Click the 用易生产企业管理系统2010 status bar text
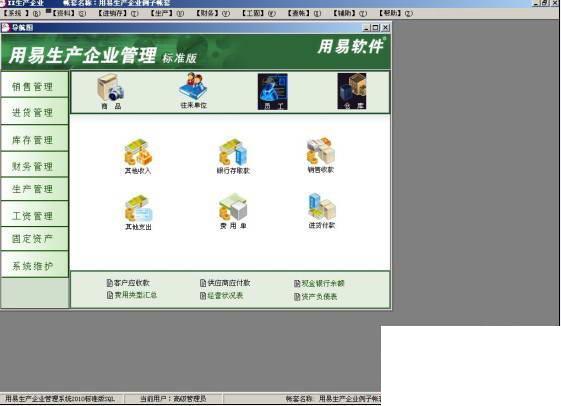Image resolution: width=561 pixels, height=406 pixels. click(60, 398)
